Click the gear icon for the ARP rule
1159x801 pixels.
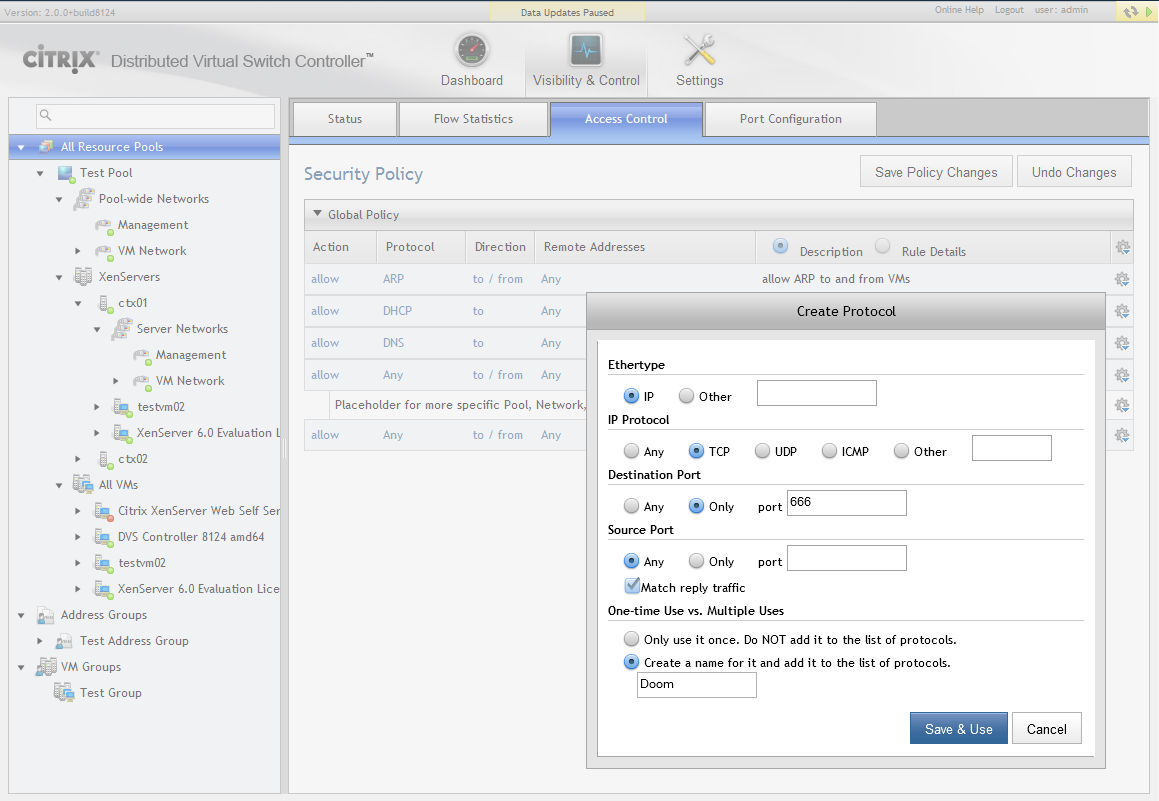[1122, 279]
